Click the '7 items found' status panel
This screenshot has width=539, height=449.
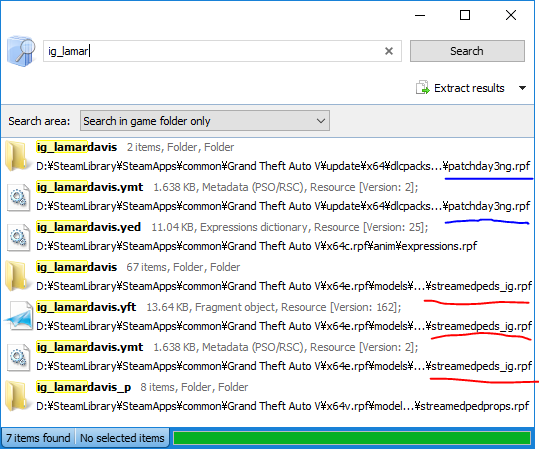(x=38, y=438)
